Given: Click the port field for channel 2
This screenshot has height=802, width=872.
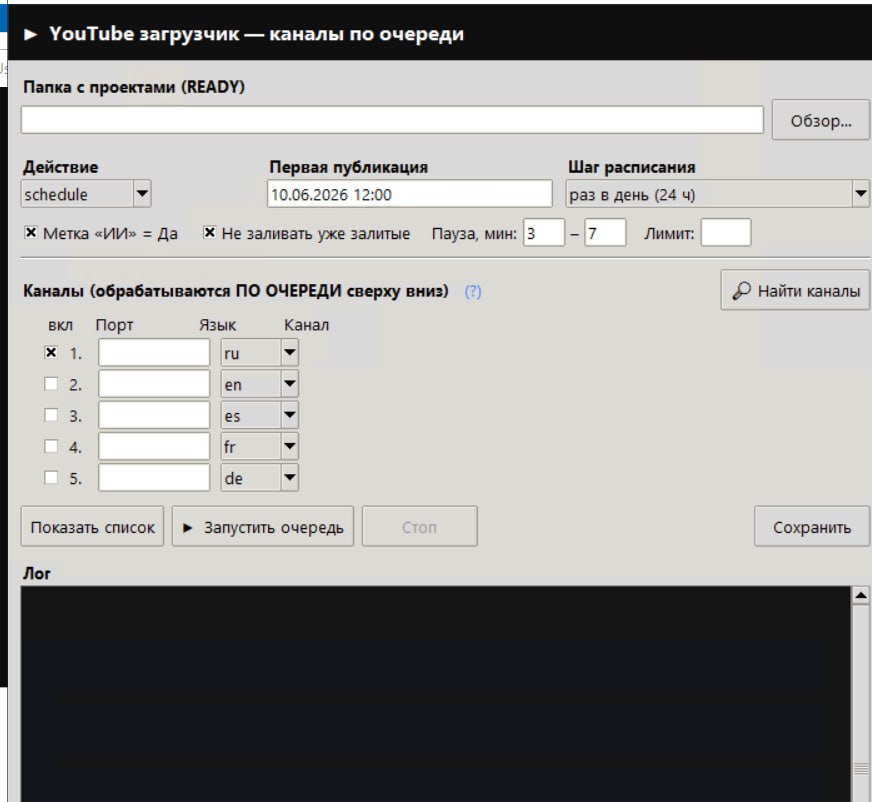Looking at the screenshot, I should pyautogui.click(x=154, y=384).
